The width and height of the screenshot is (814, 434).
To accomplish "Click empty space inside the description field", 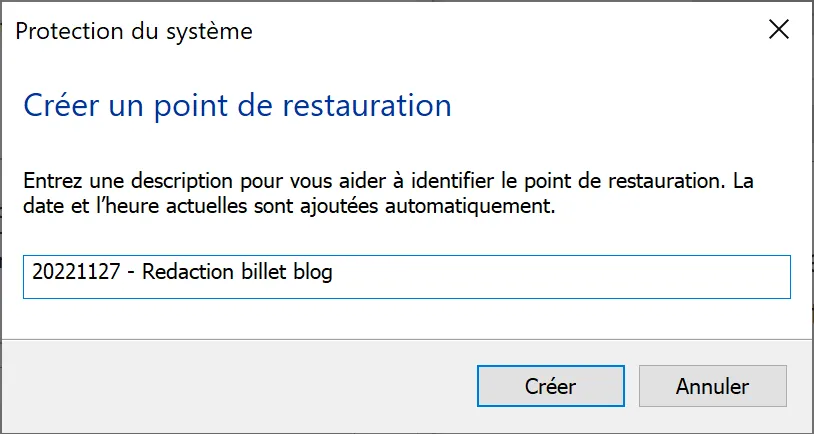I will 561,277.
